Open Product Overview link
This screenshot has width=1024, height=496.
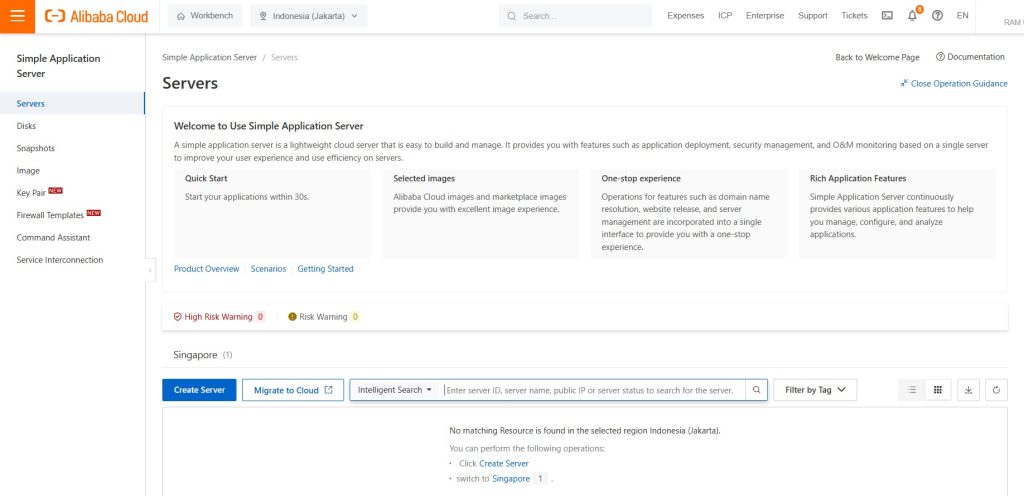(206, 269)
